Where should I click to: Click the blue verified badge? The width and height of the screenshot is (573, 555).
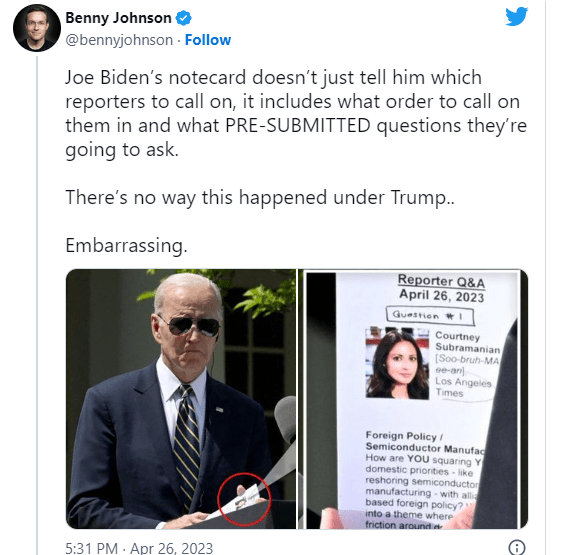click(183, 18)
